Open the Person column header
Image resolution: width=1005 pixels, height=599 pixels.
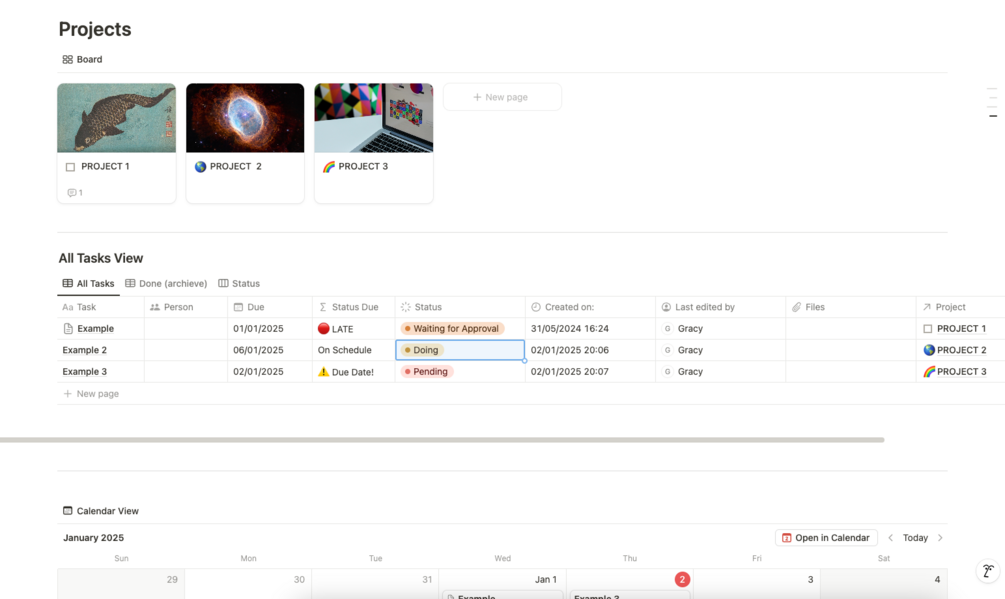(186, 308)
